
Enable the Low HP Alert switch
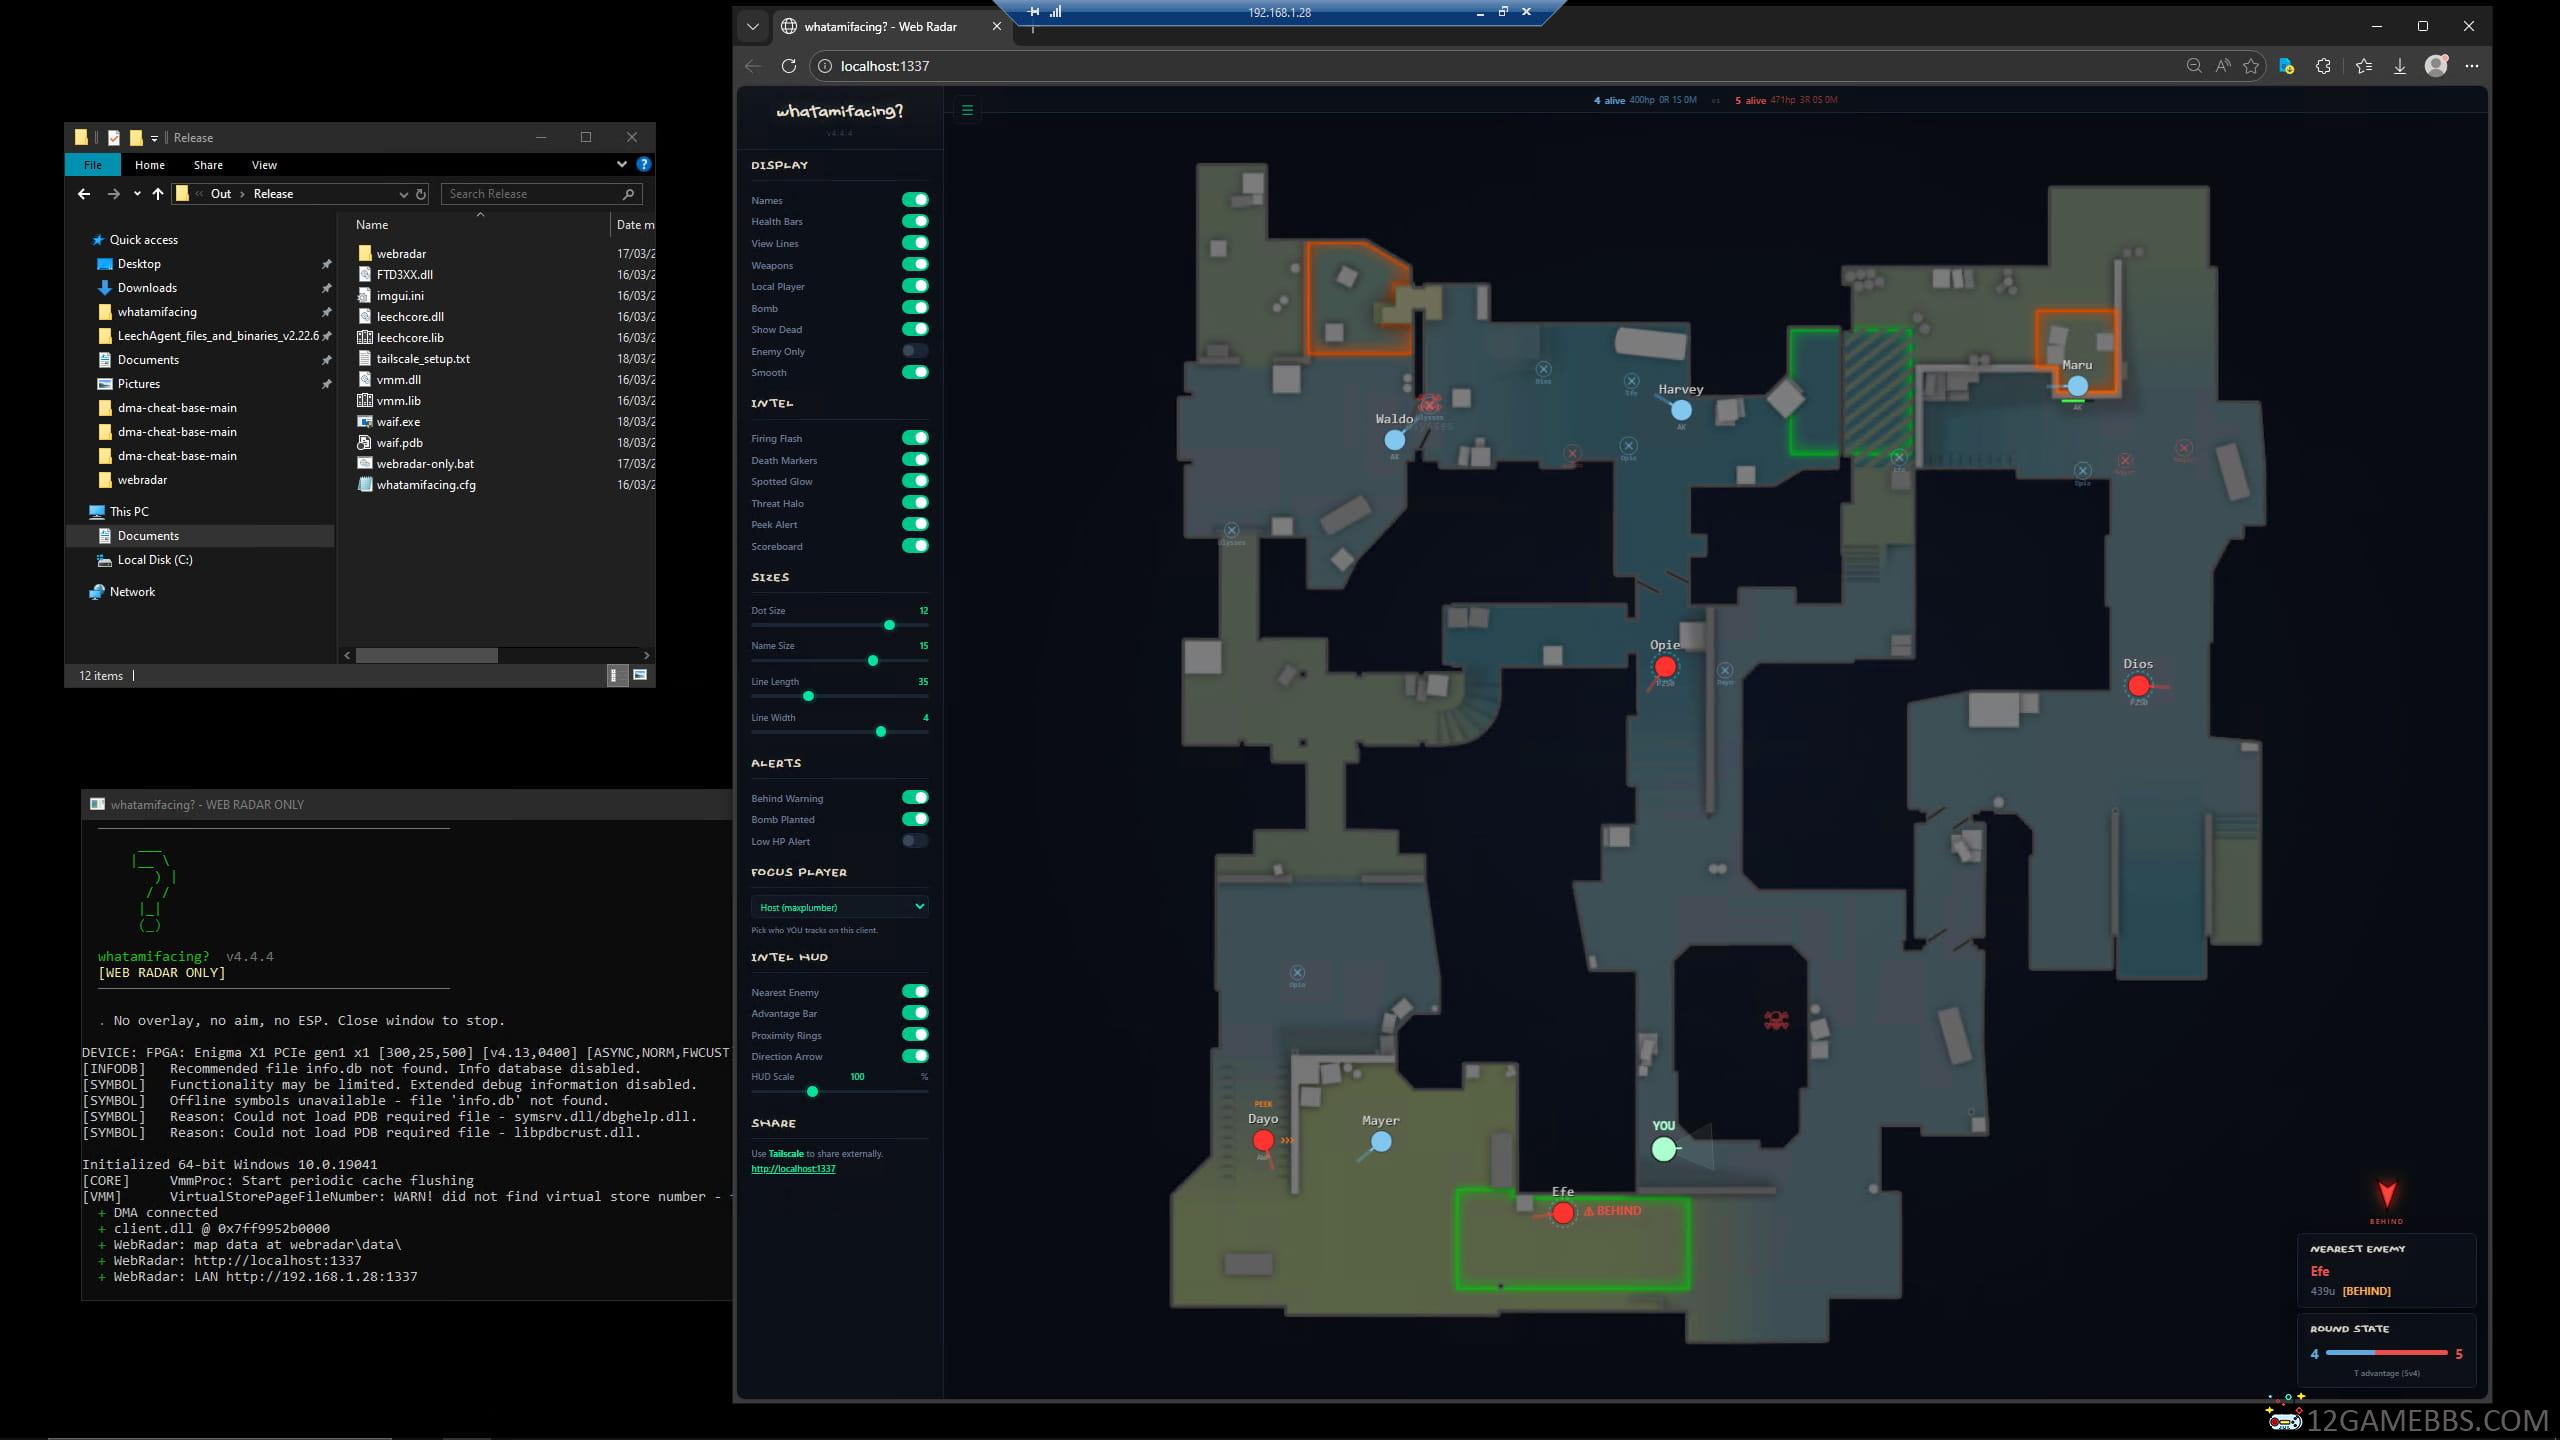tap(915, 841)
